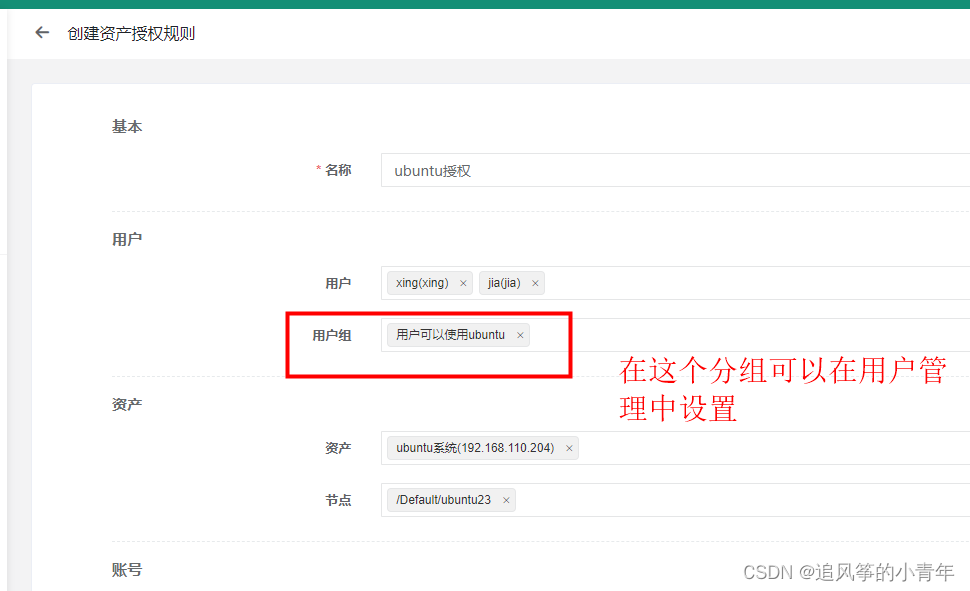The height and width of the screenshot is (591, 970).
Task: Click the 节点 field label
Action: 338,500
